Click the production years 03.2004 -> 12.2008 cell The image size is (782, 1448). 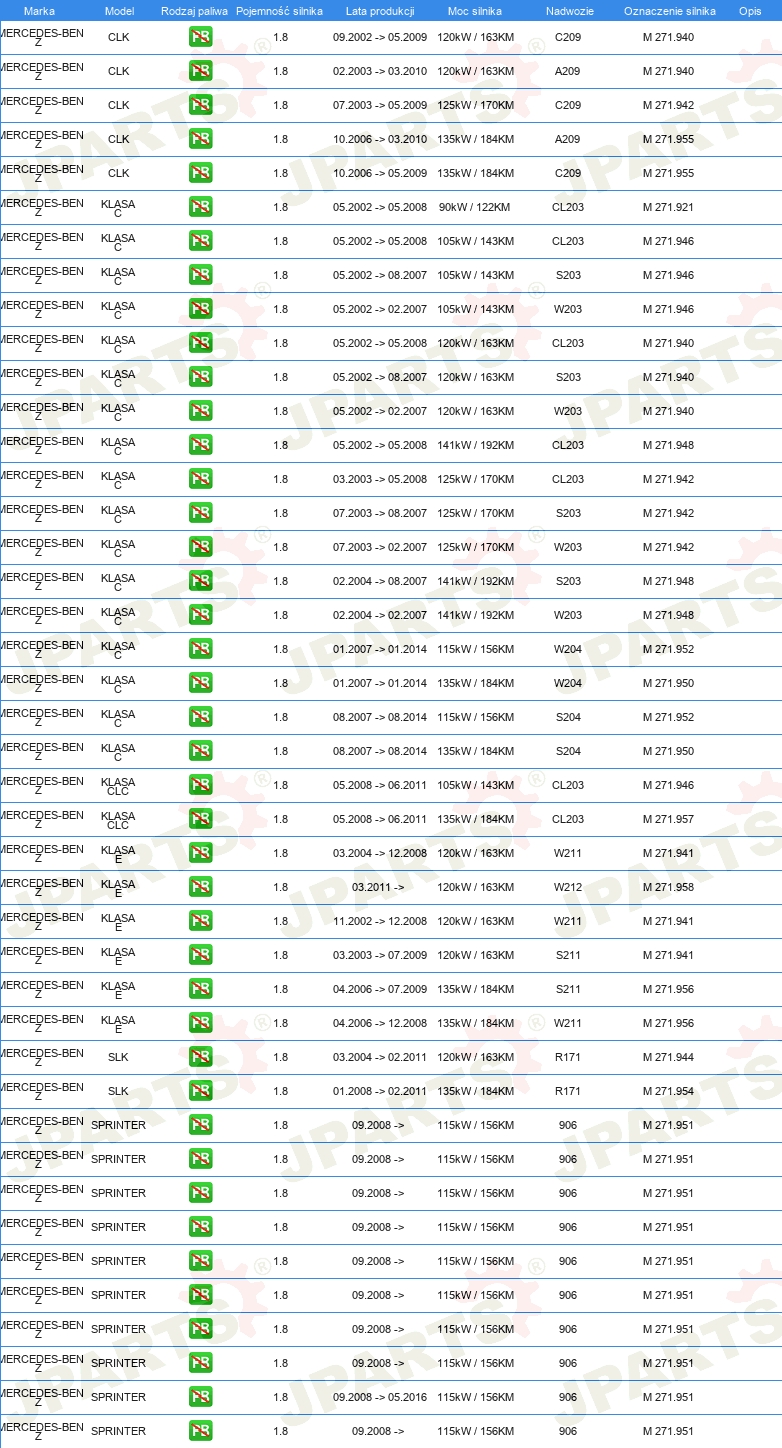click(x=380, y=853)
